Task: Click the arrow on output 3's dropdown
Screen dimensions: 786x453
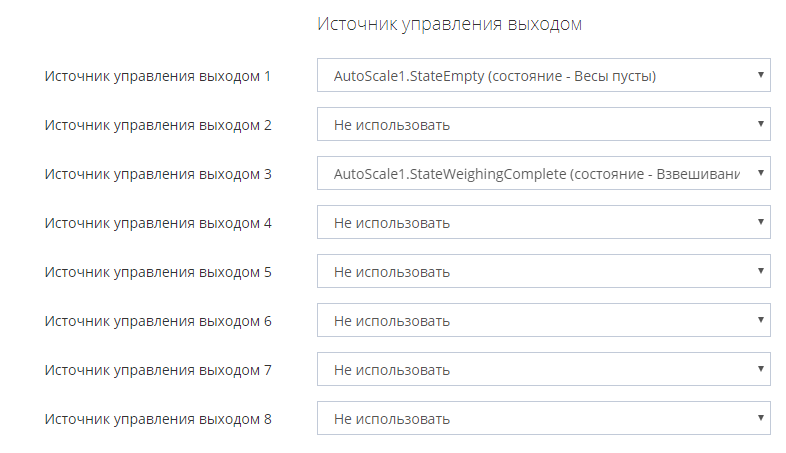Action: 760,174
